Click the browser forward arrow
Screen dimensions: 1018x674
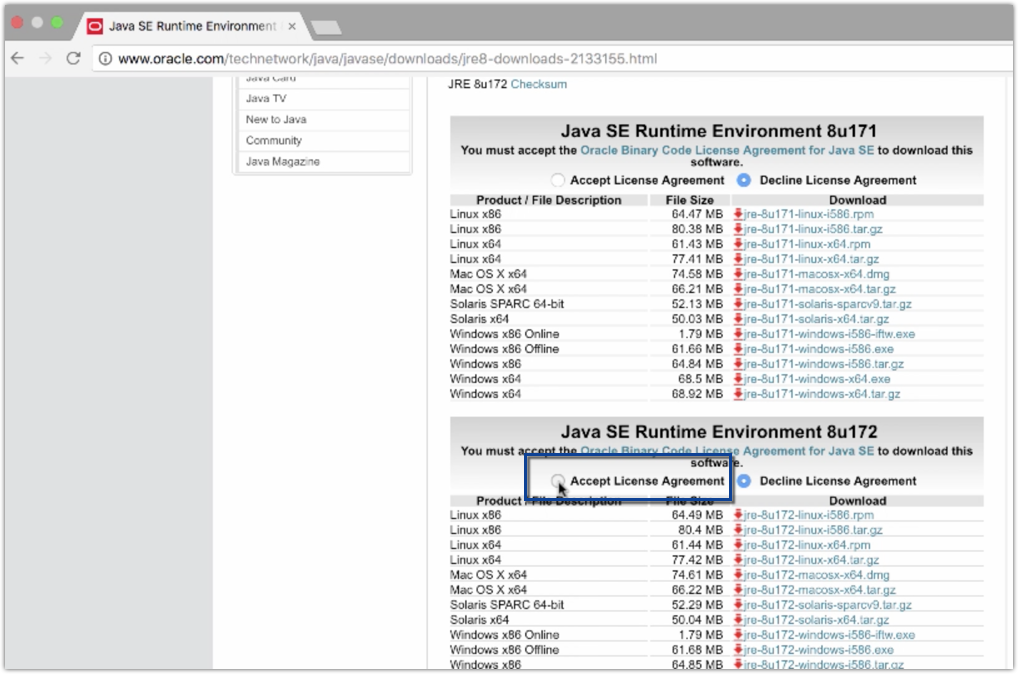tap(44, 58)
